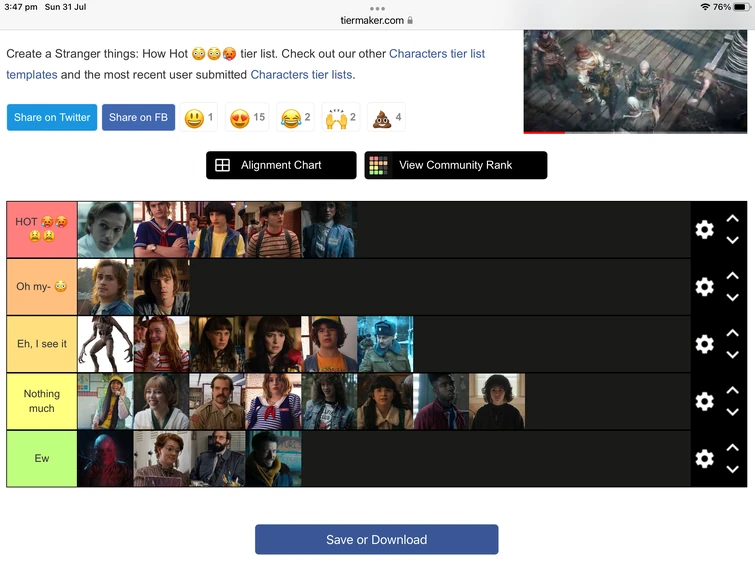The width and height of the screenshot is (755, 566).
Task: Click the tiermaker.com address bar
Action: point(377,20)
